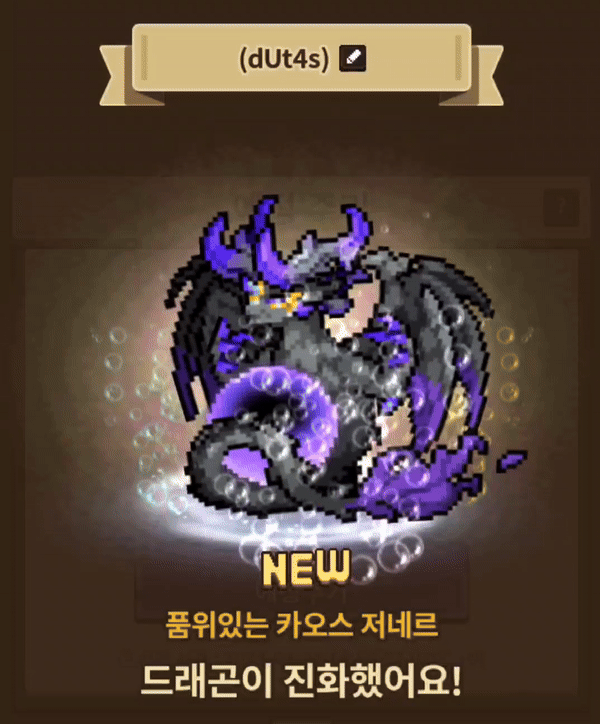Click the floating purple feather beside the dragon
This screenshot has height=724, width=600.
[512, 460]
